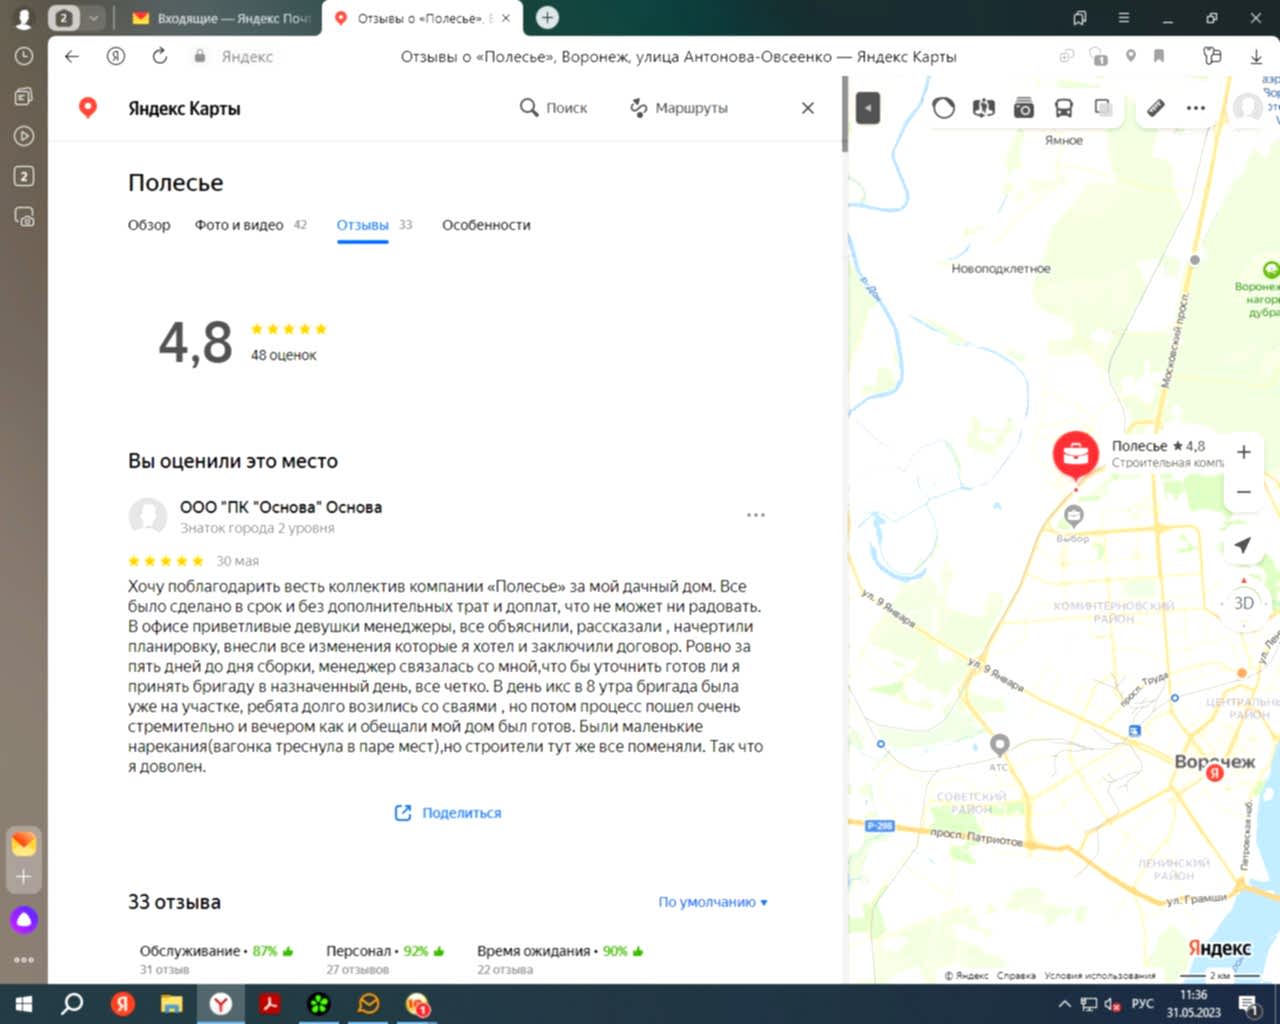Viewport: 1280px width, 1024px height.
Task: Click the traffic layer icon on the map
Action: [x=943, y=108]
